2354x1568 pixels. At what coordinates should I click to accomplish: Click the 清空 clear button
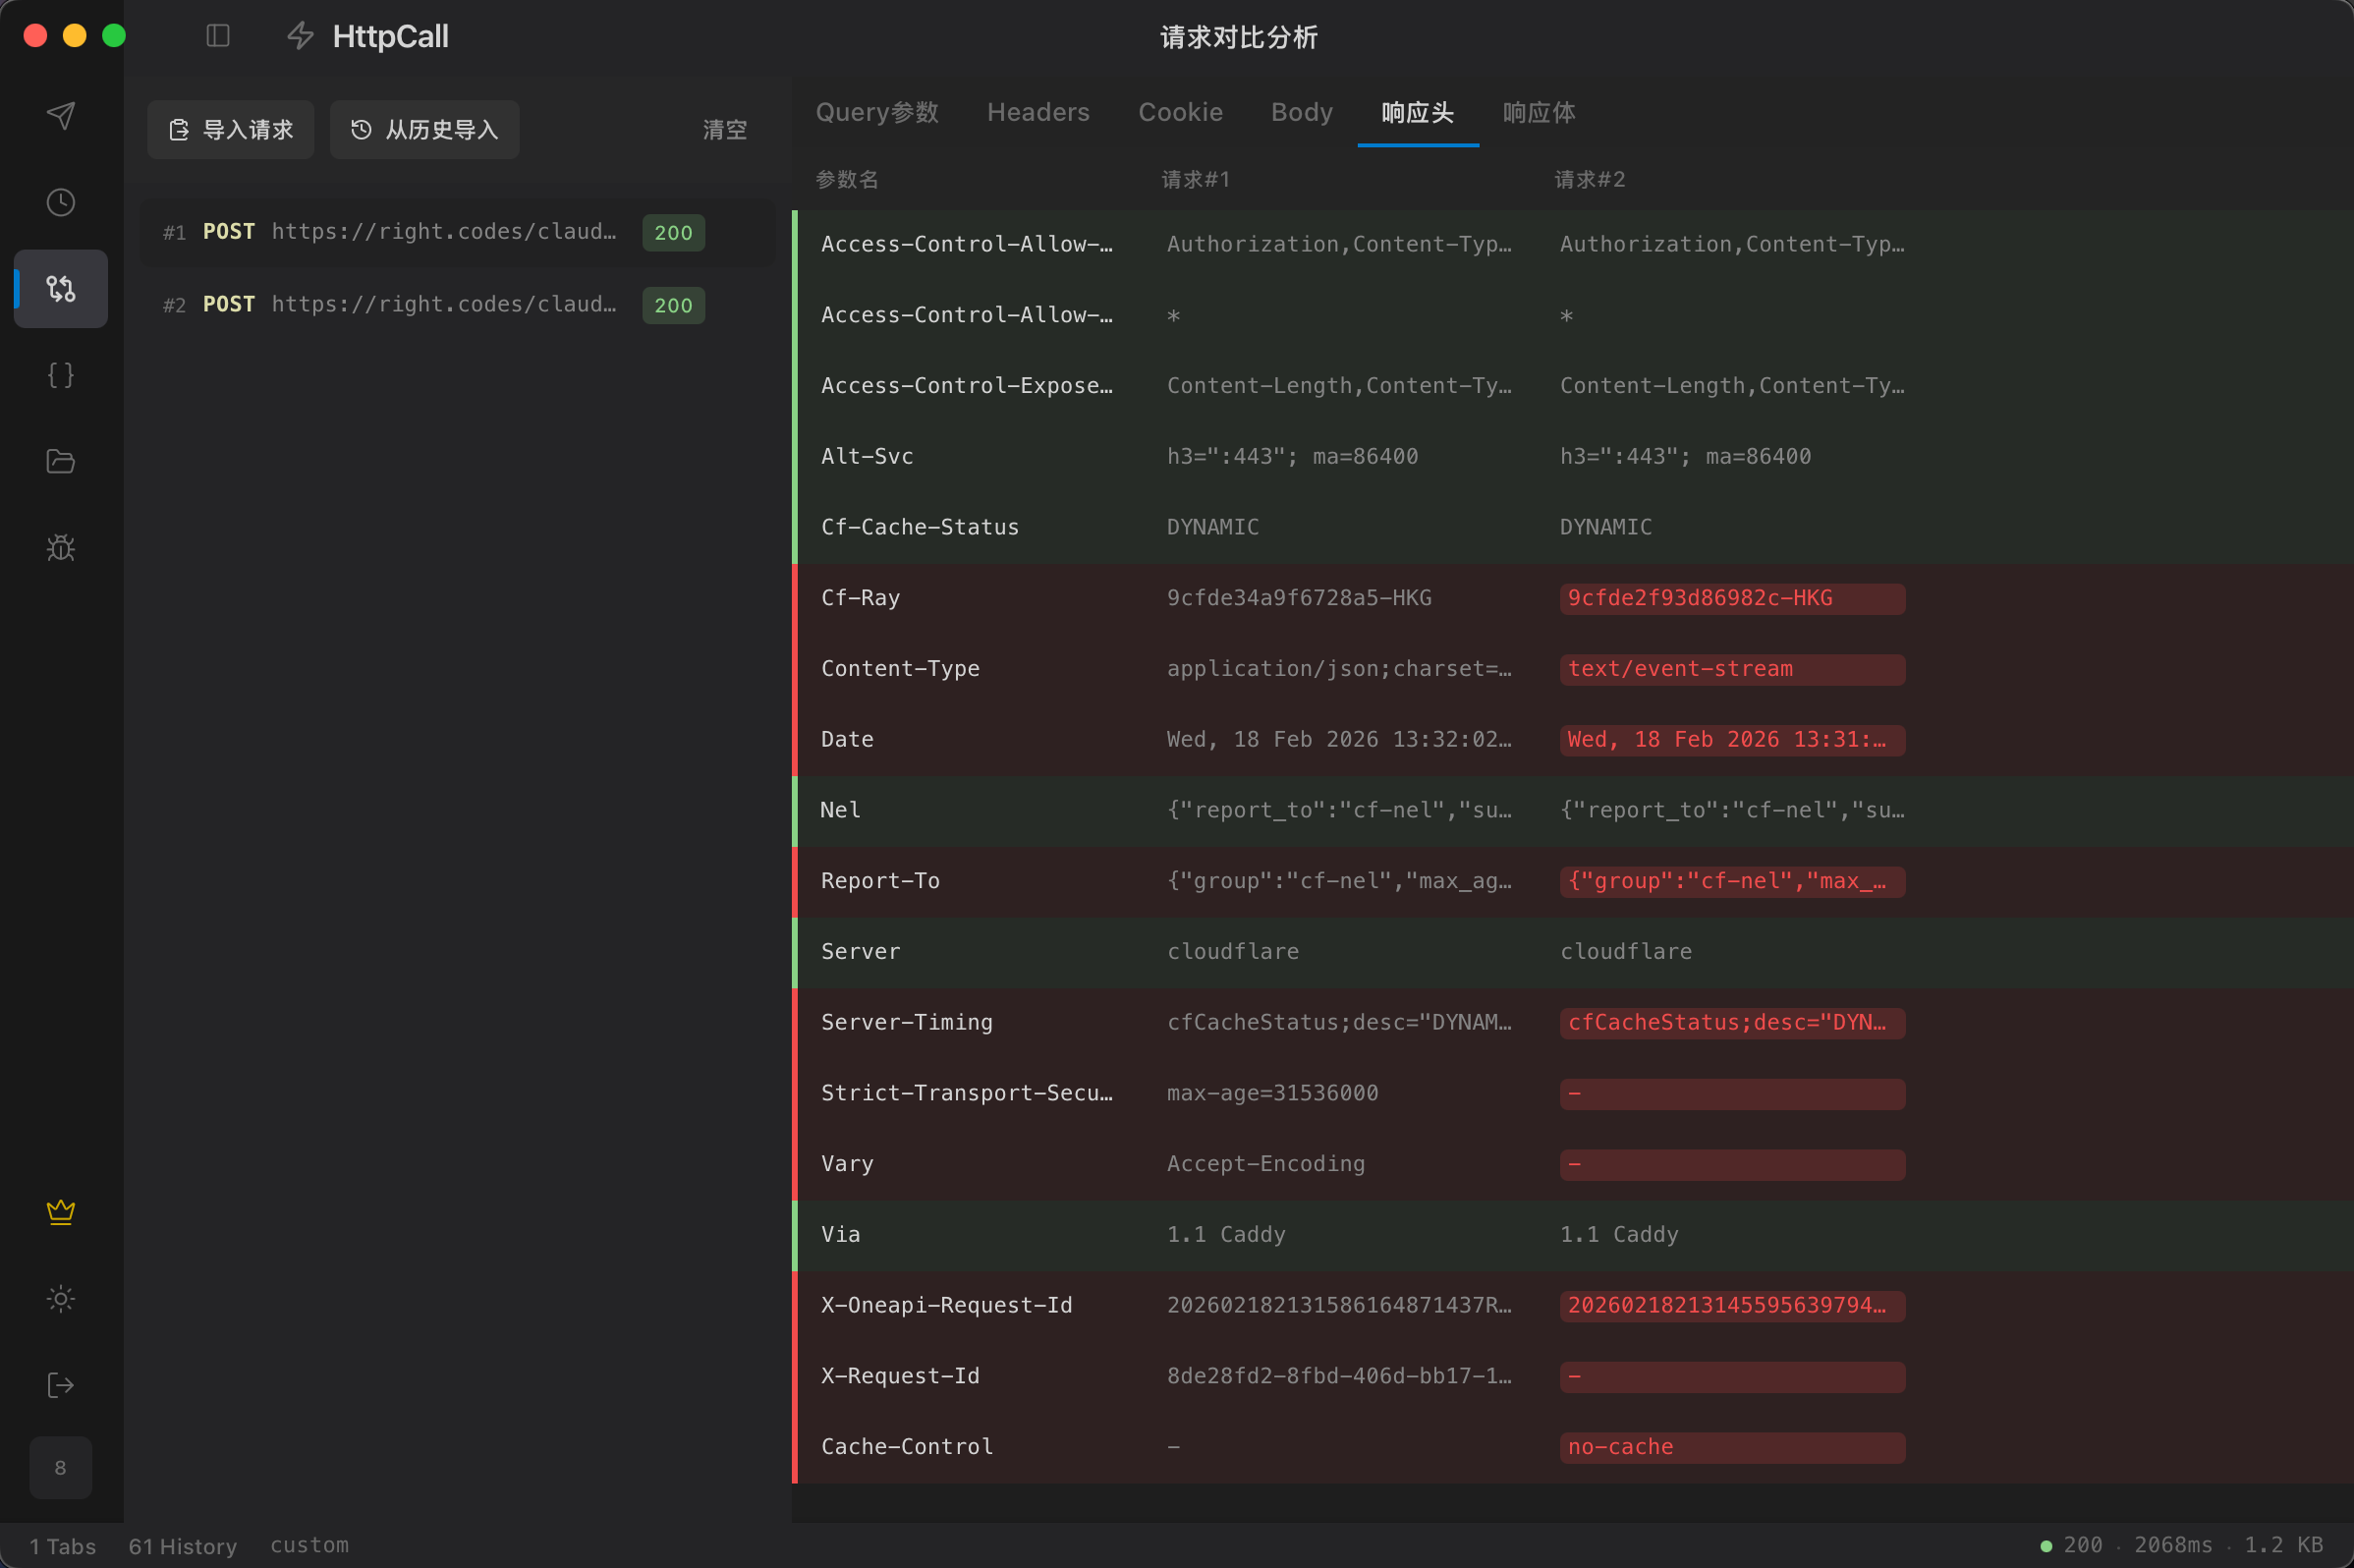tap(724, 129)
